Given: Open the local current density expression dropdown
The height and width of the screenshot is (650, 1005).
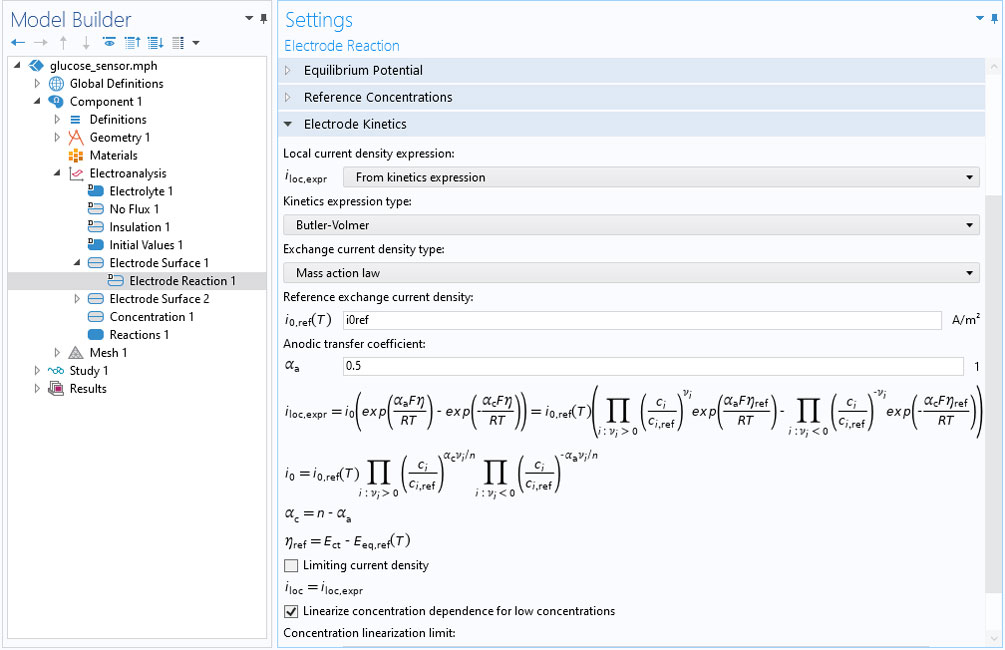Looking at the screenshot, I should point(660,178).
